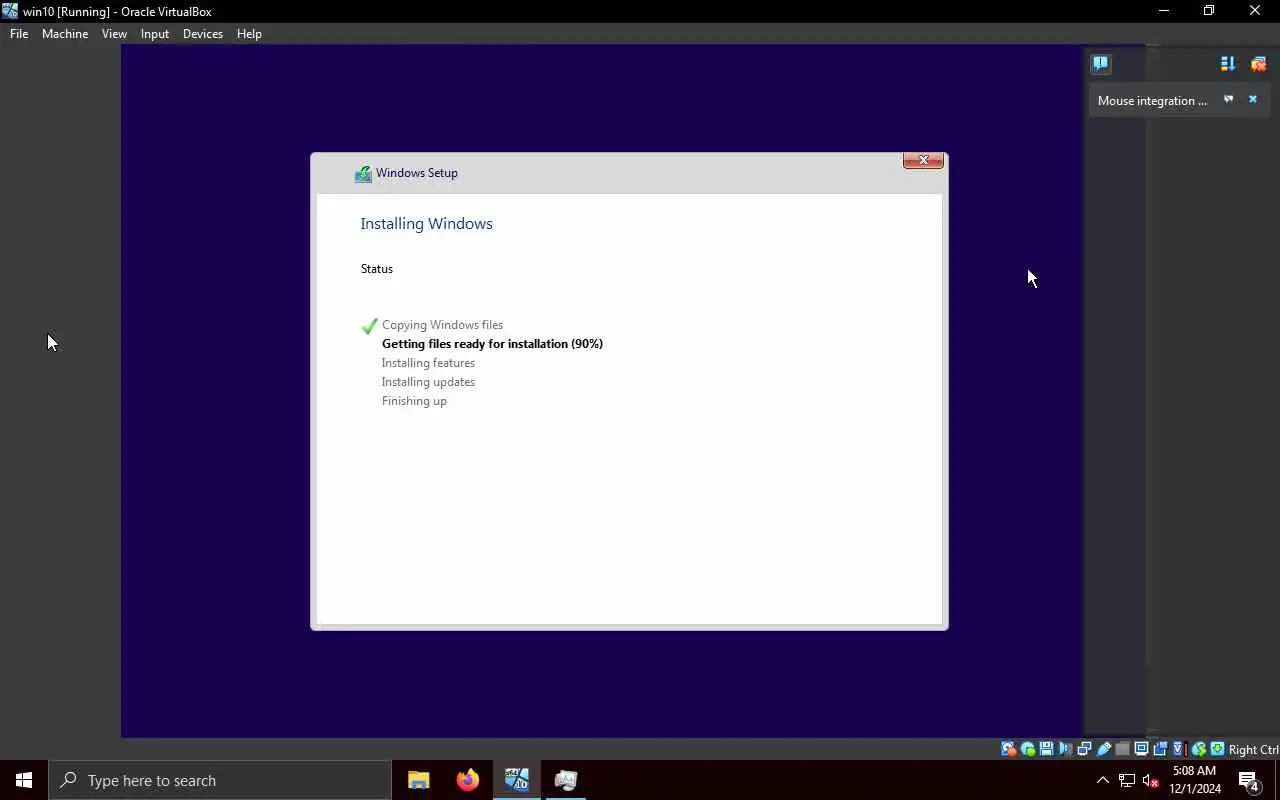Image resolution: width=1280 pixels, height=800 pixels.
Task: Expand the Mouse integration notification details
Action: pyautogui.click(x=1229, y=100)
